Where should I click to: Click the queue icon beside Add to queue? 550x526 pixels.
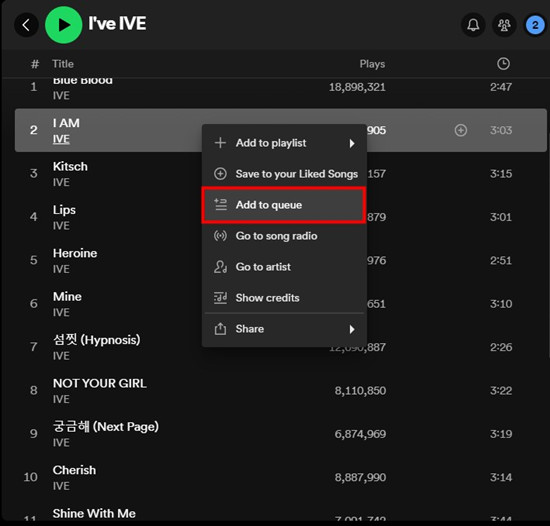[x=220, y=205]
